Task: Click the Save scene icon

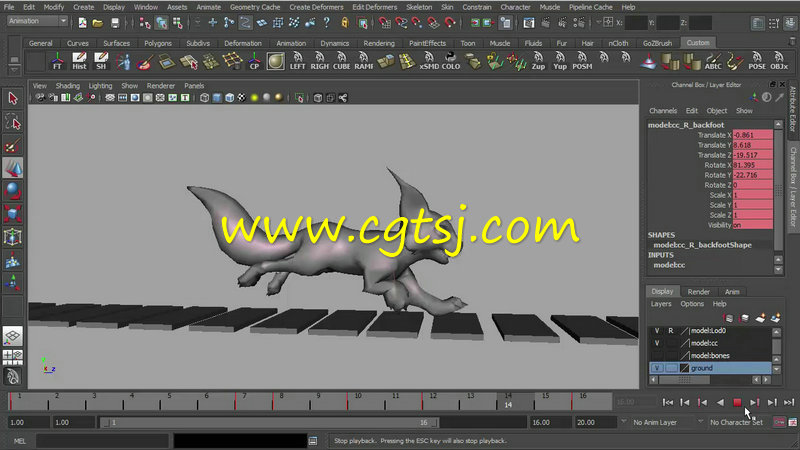Action: [x=115, y=23]
